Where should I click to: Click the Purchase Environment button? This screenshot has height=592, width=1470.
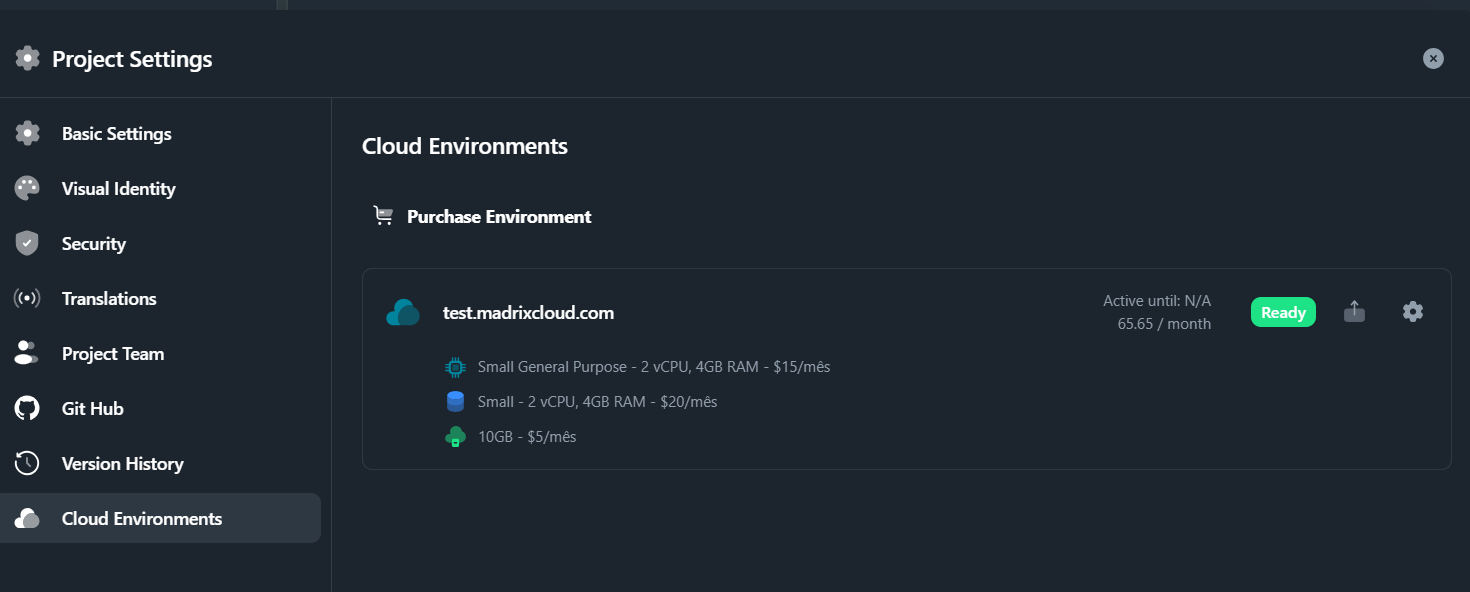coord(498,217)
